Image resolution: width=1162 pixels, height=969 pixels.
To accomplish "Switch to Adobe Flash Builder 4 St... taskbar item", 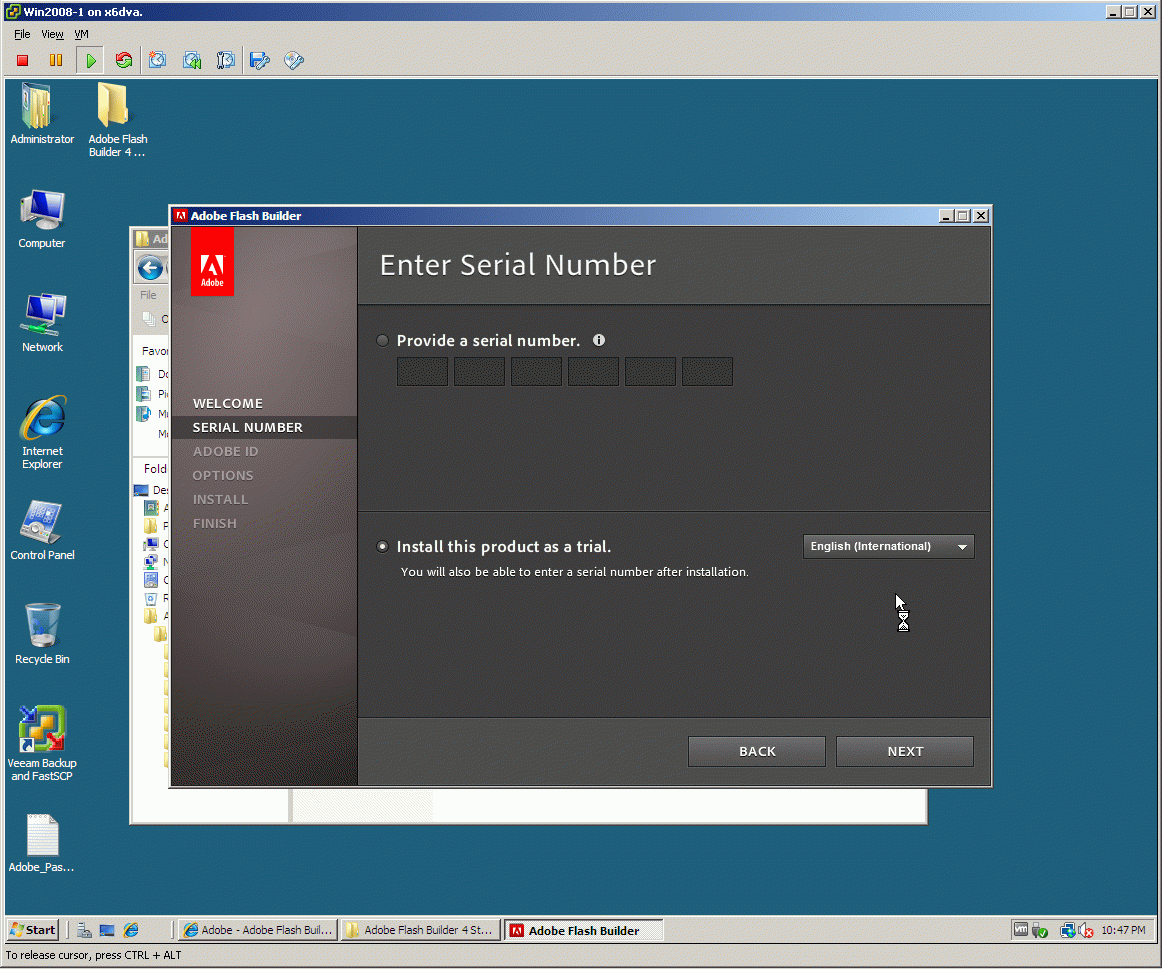I will pyautogui.click(x=420, y=930).
